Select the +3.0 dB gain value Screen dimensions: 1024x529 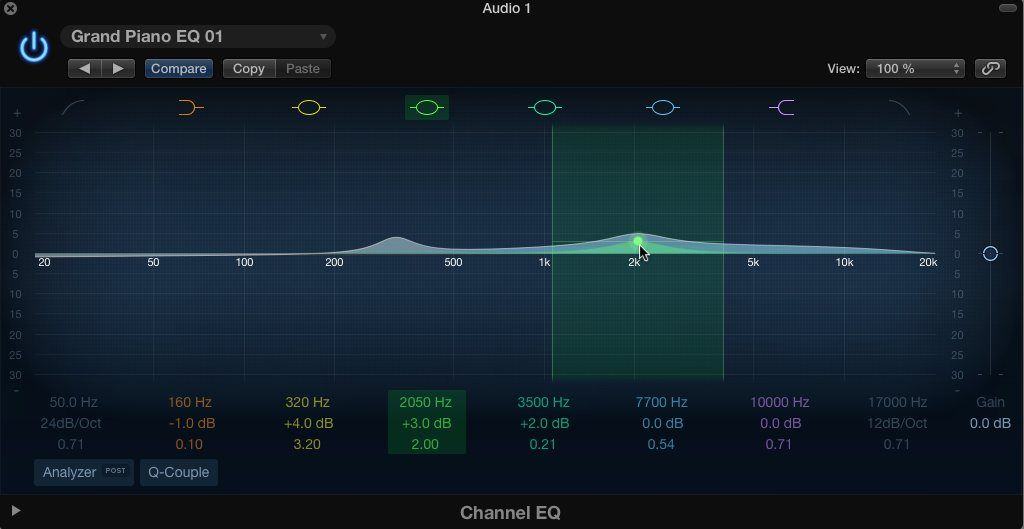pyautogui.click(x=426, y=423)
